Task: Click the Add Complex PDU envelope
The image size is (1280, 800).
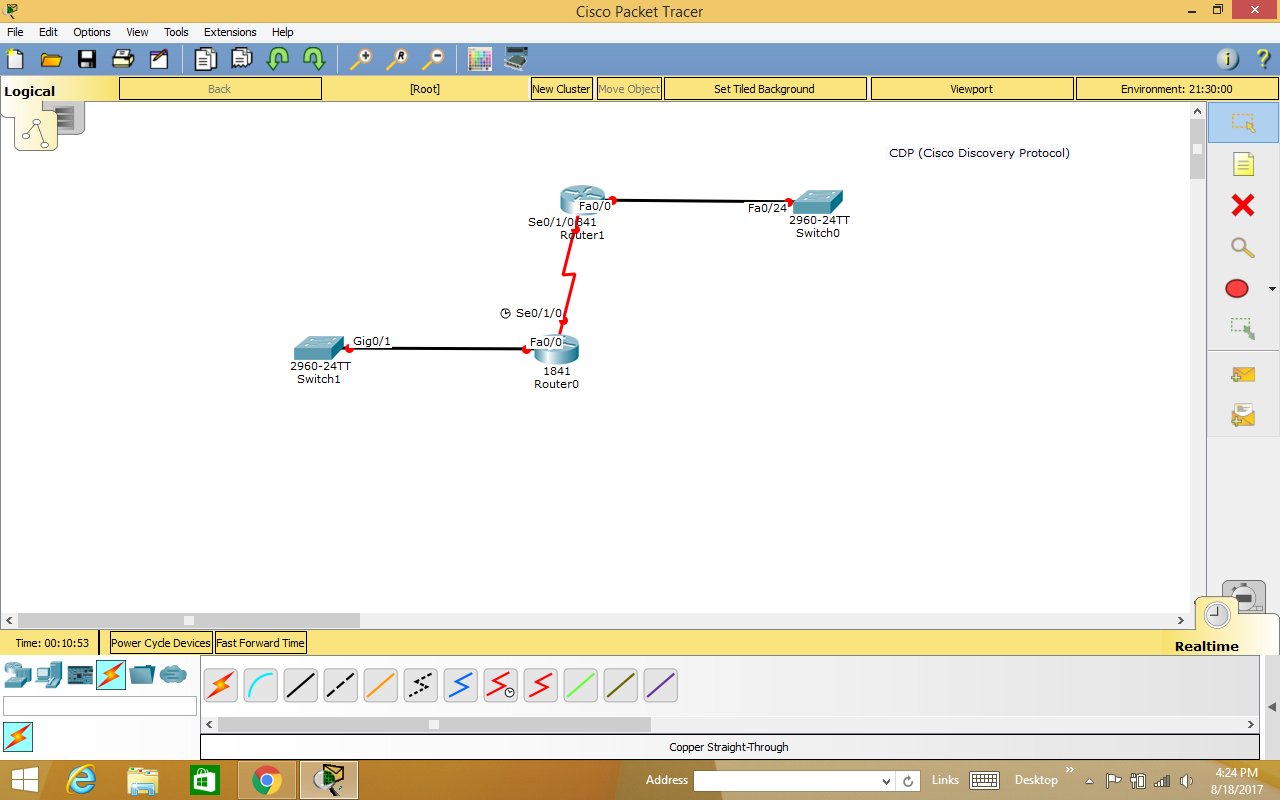Action: click(1243, 415)
